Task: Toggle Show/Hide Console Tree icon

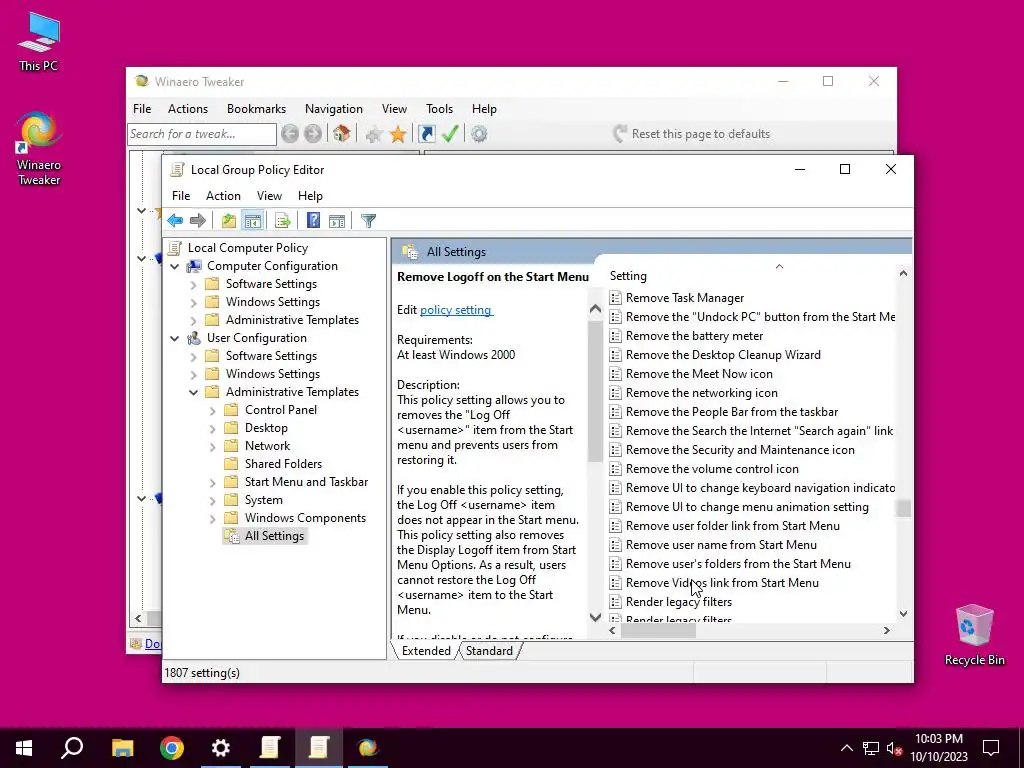Action: click(253, 221)
